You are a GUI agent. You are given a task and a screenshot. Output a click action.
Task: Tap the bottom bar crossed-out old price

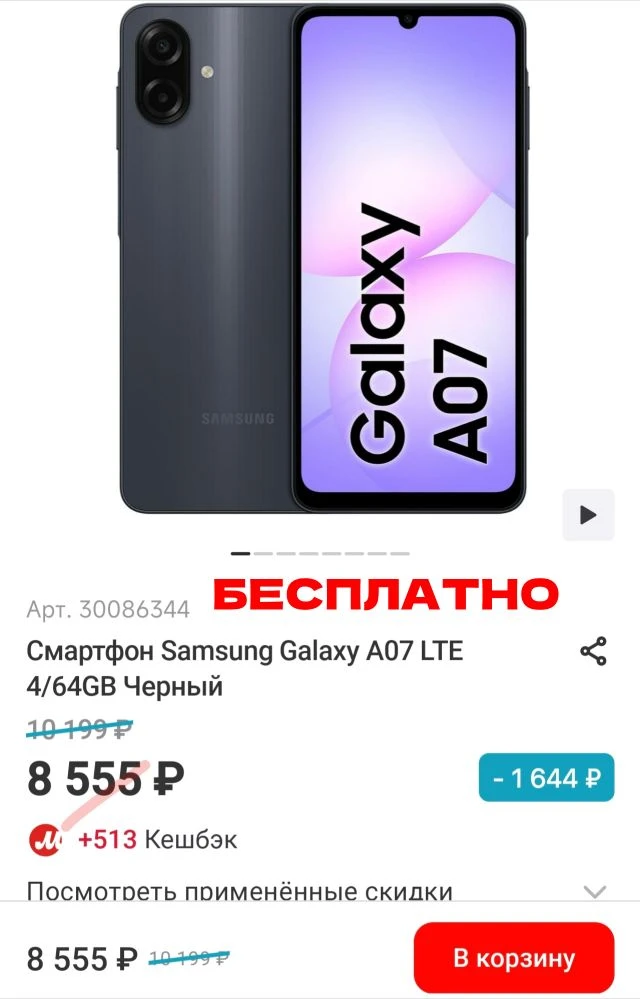tap(188, 958)
